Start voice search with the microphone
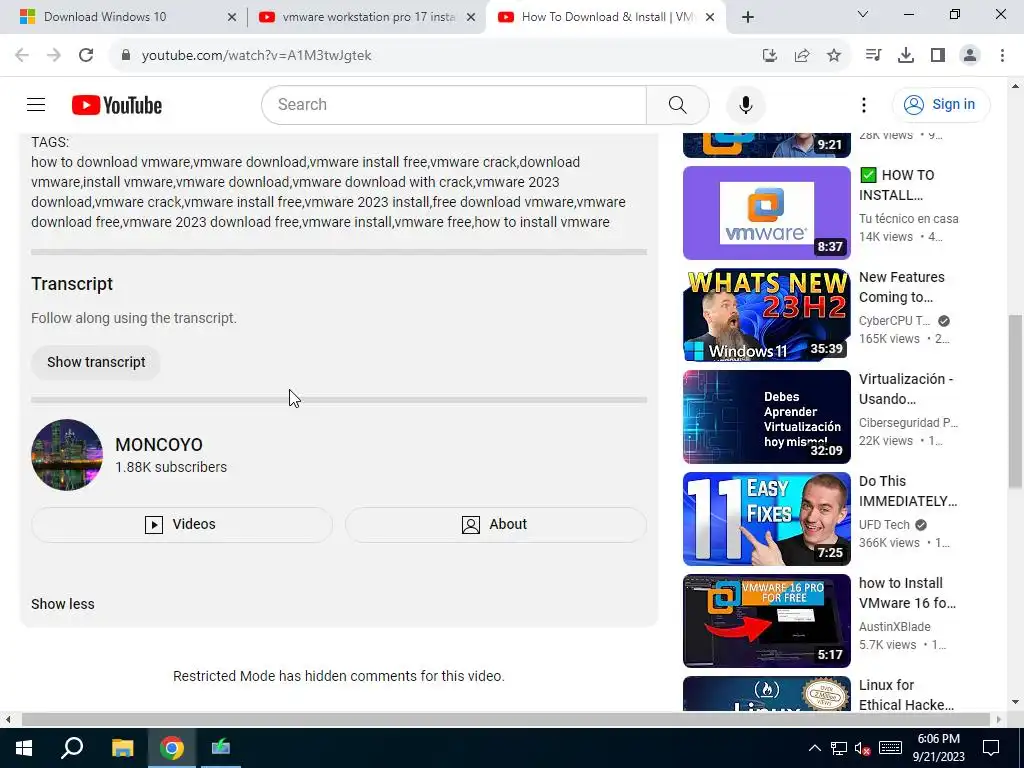The height and width of the screenshot is (768, 1024). 745,104
